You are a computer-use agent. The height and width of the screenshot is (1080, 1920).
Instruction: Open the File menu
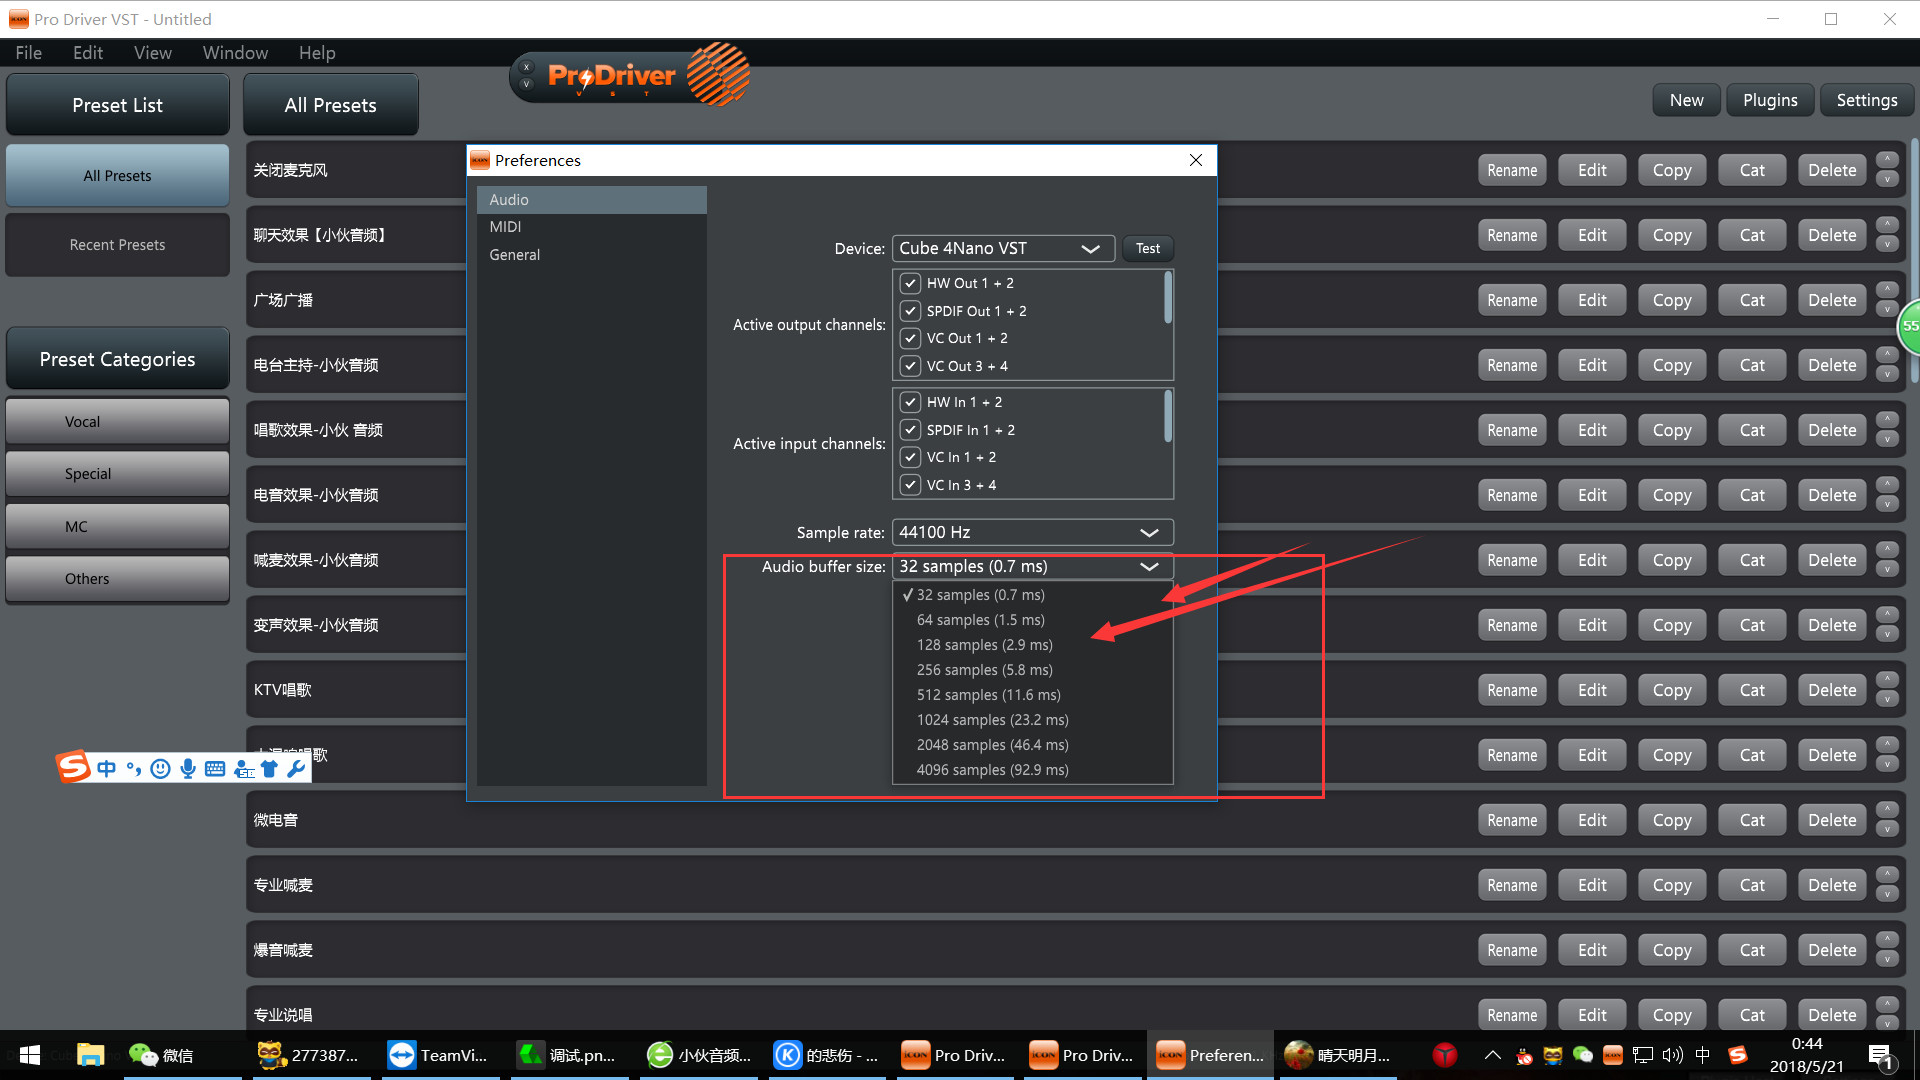29,53
